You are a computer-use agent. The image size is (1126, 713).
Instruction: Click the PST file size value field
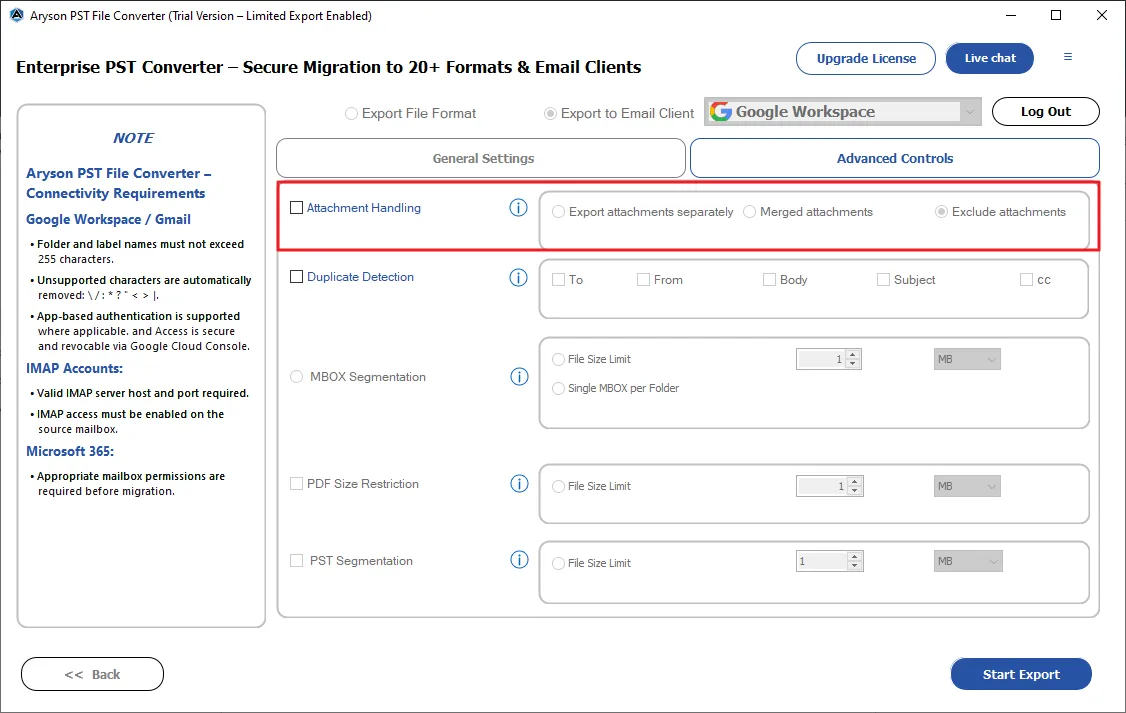point(822,561)
